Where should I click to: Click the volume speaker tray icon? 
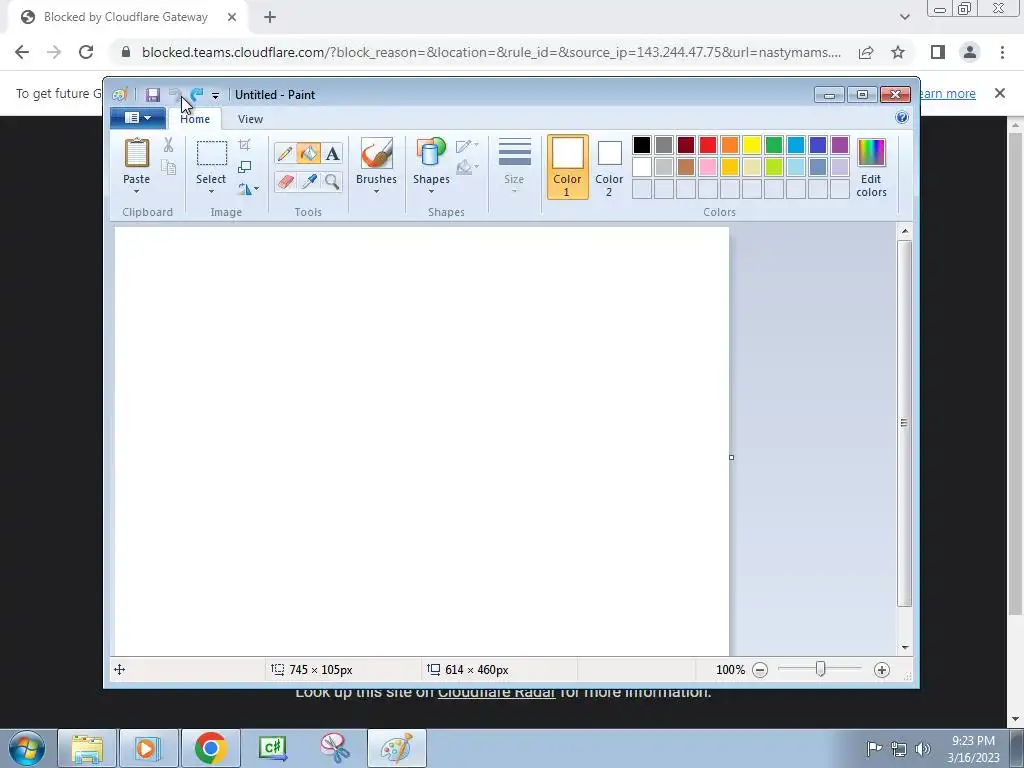click(x=923, y=748)
